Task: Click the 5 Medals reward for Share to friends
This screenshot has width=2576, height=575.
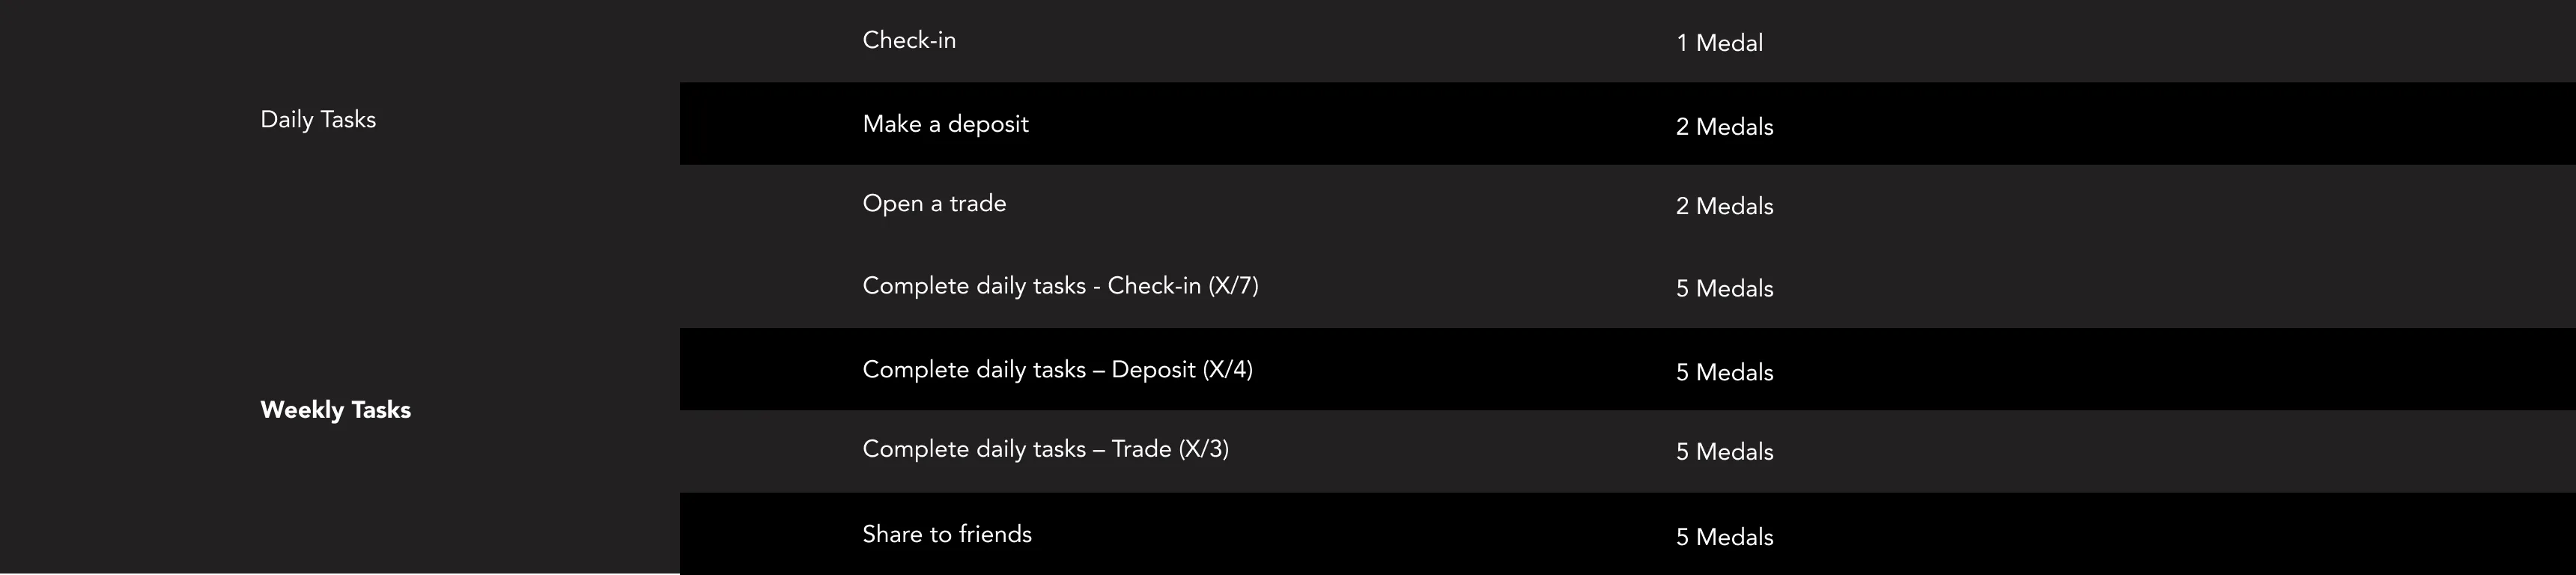Action: (x=1724, y=537)
